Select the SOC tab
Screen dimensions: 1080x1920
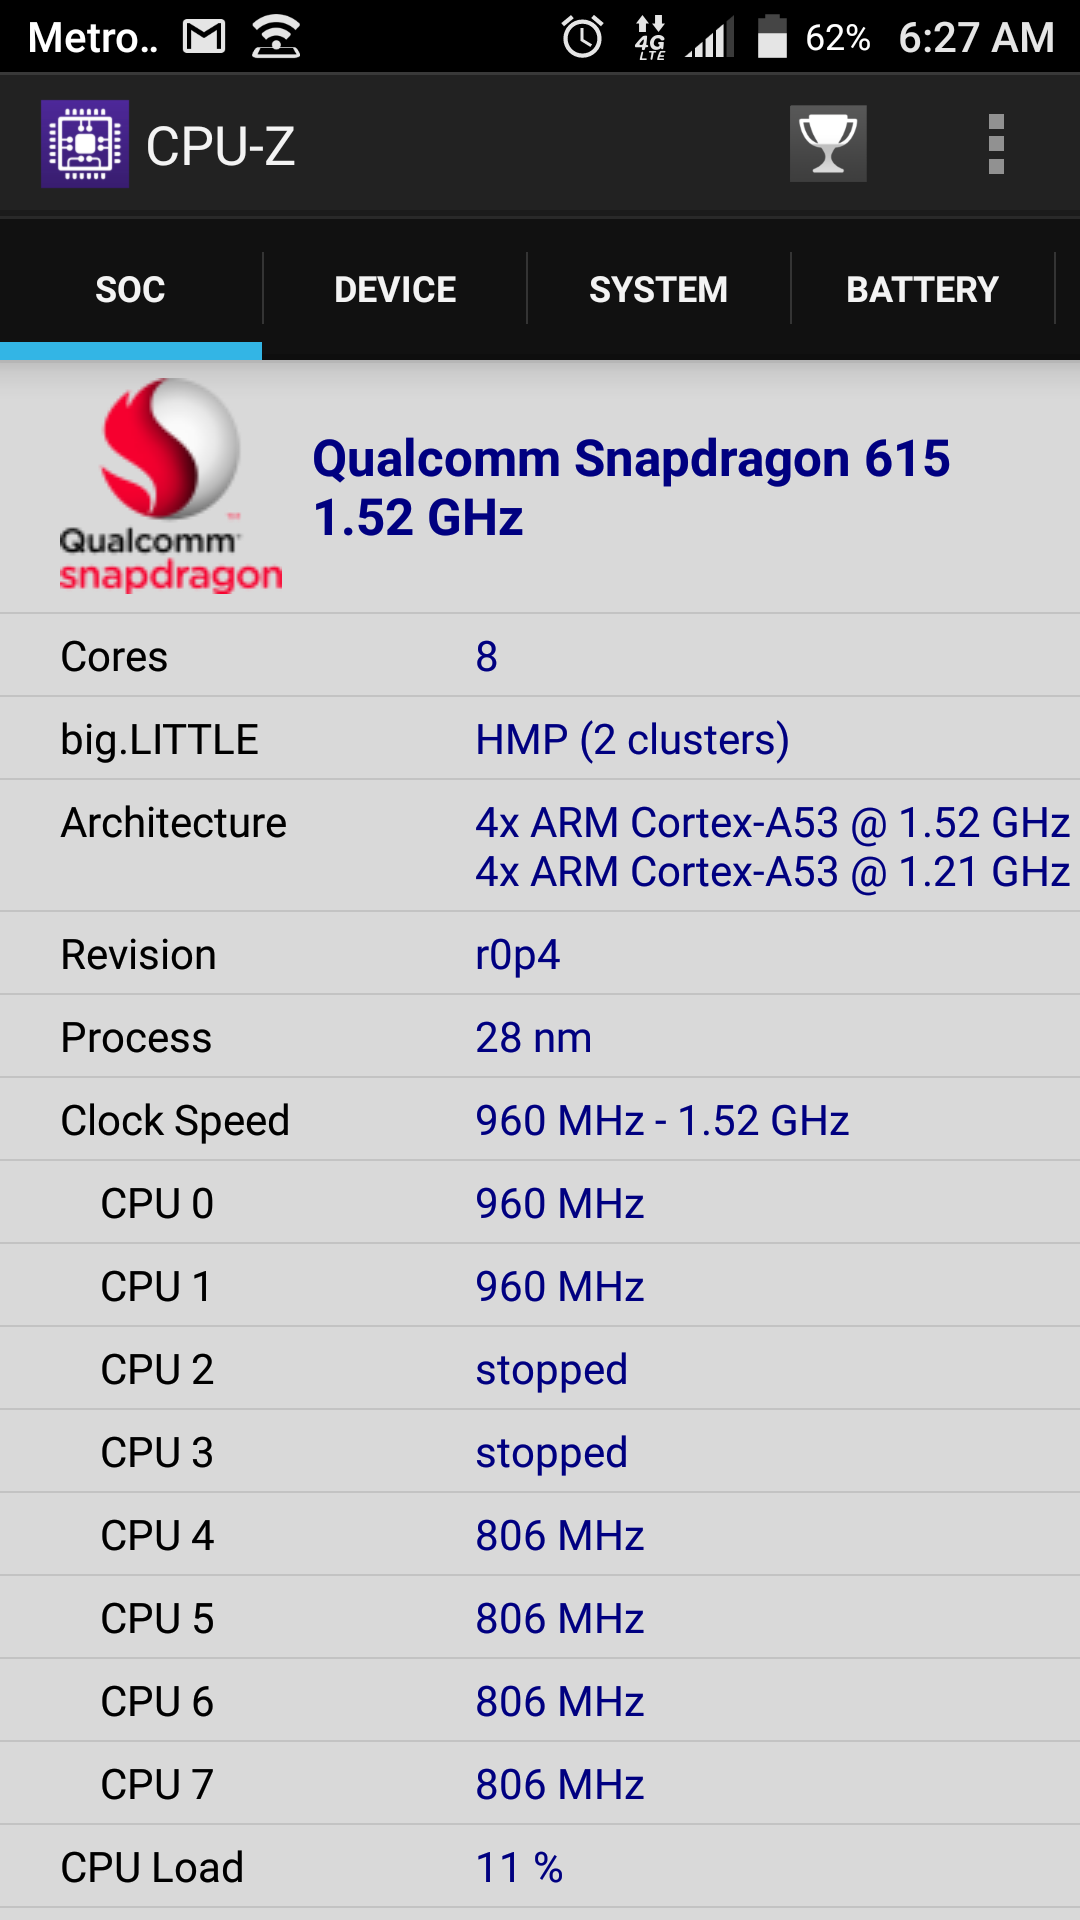click(x=131, y=289)
